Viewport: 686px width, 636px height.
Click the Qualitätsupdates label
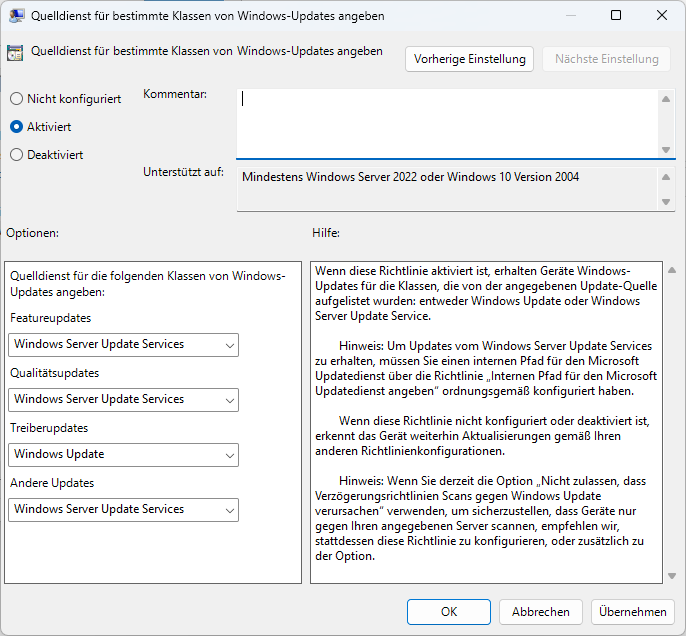55,373
